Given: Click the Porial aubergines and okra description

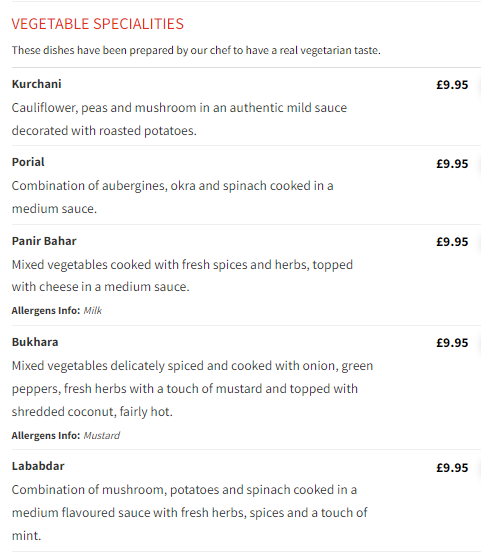Looking at the screenshot, I should tap(172, 197).
